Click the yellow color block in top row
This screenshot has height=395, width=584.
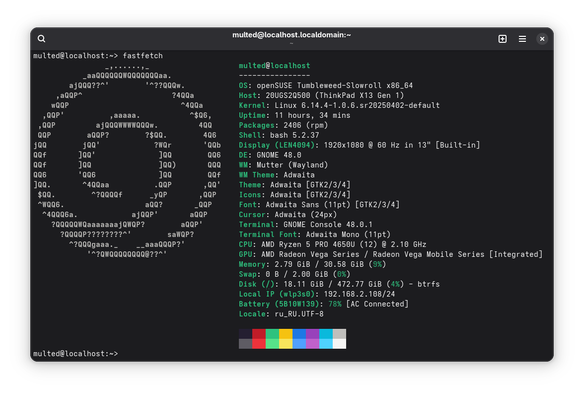(286, 334)
